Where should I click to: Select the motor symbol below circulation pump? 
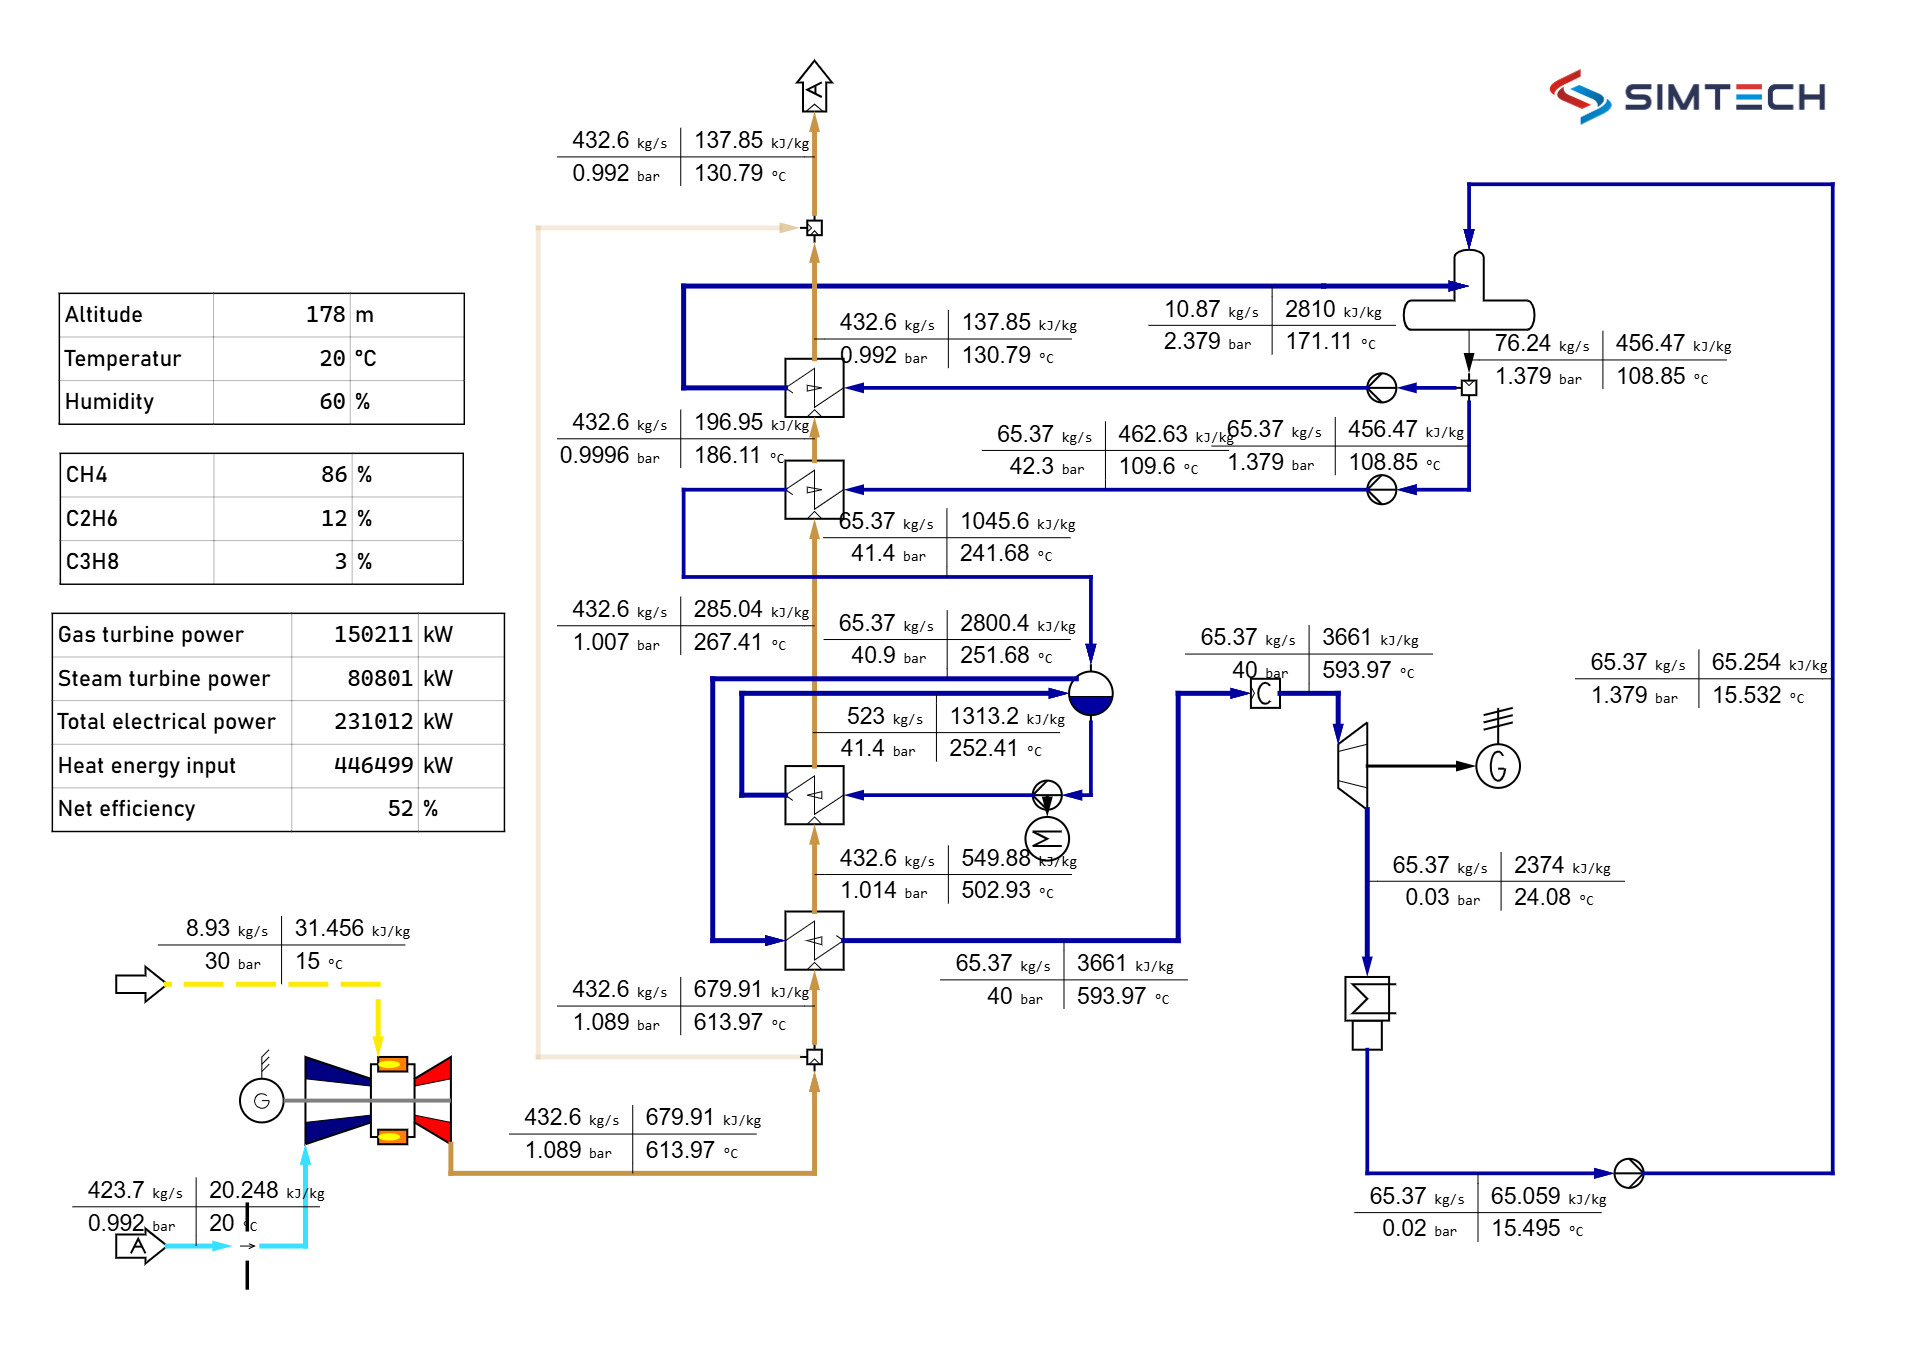(x=1047, y=839)
